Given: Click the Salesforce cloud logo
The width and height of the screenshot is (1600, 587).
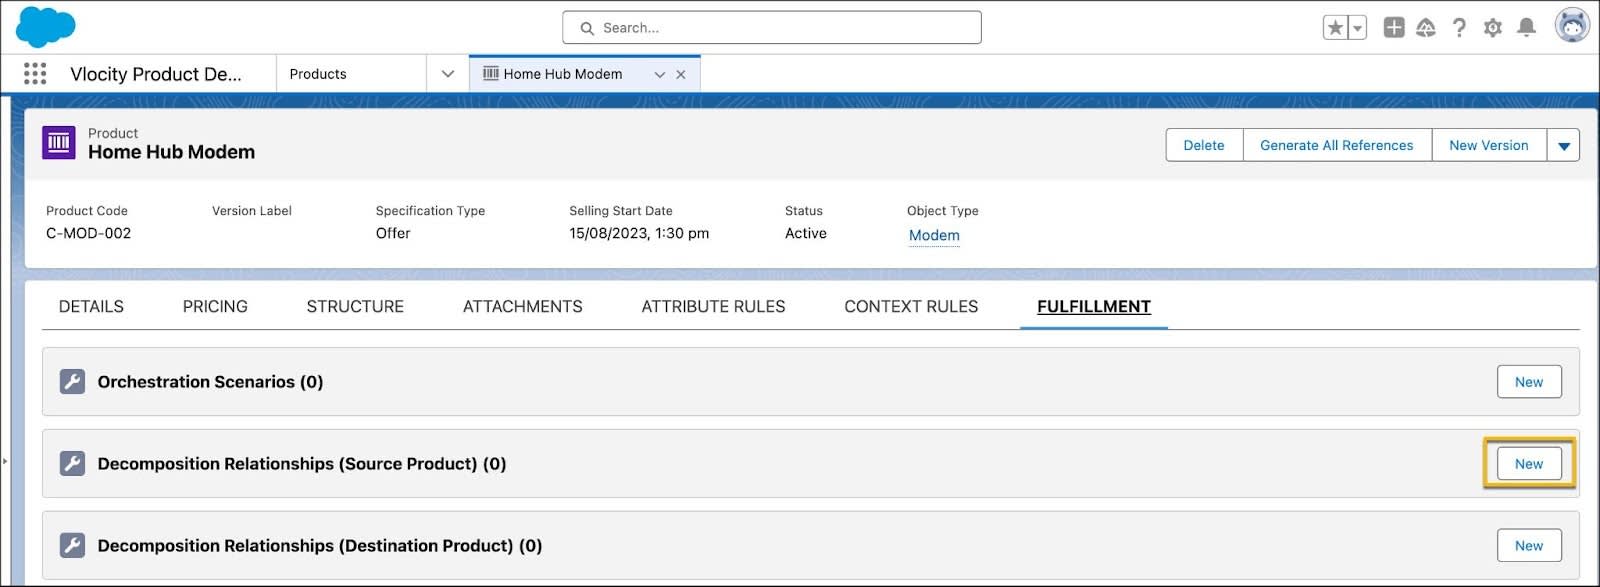Looking at the screenshot, I should click(45, 27).
